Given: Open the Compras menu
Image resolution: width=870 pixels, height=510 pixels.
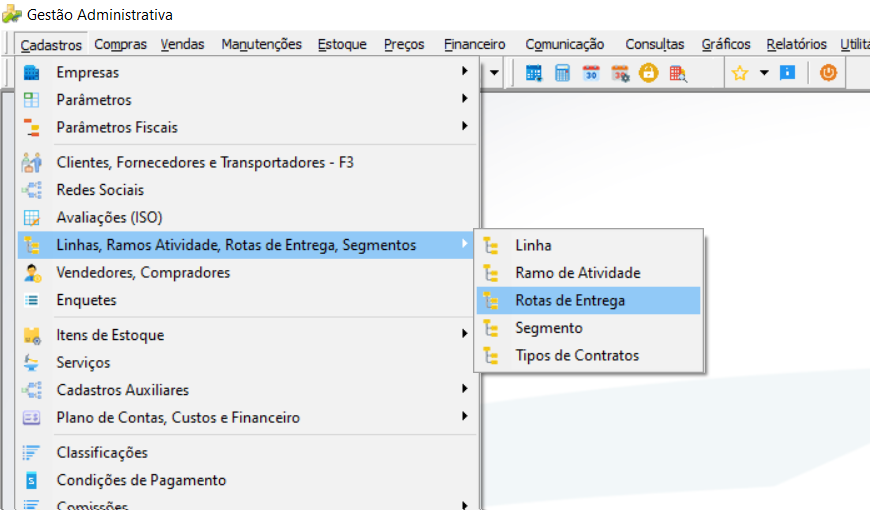Looking at the screenshot, I should pyautogui.click(x=120, y=44).
